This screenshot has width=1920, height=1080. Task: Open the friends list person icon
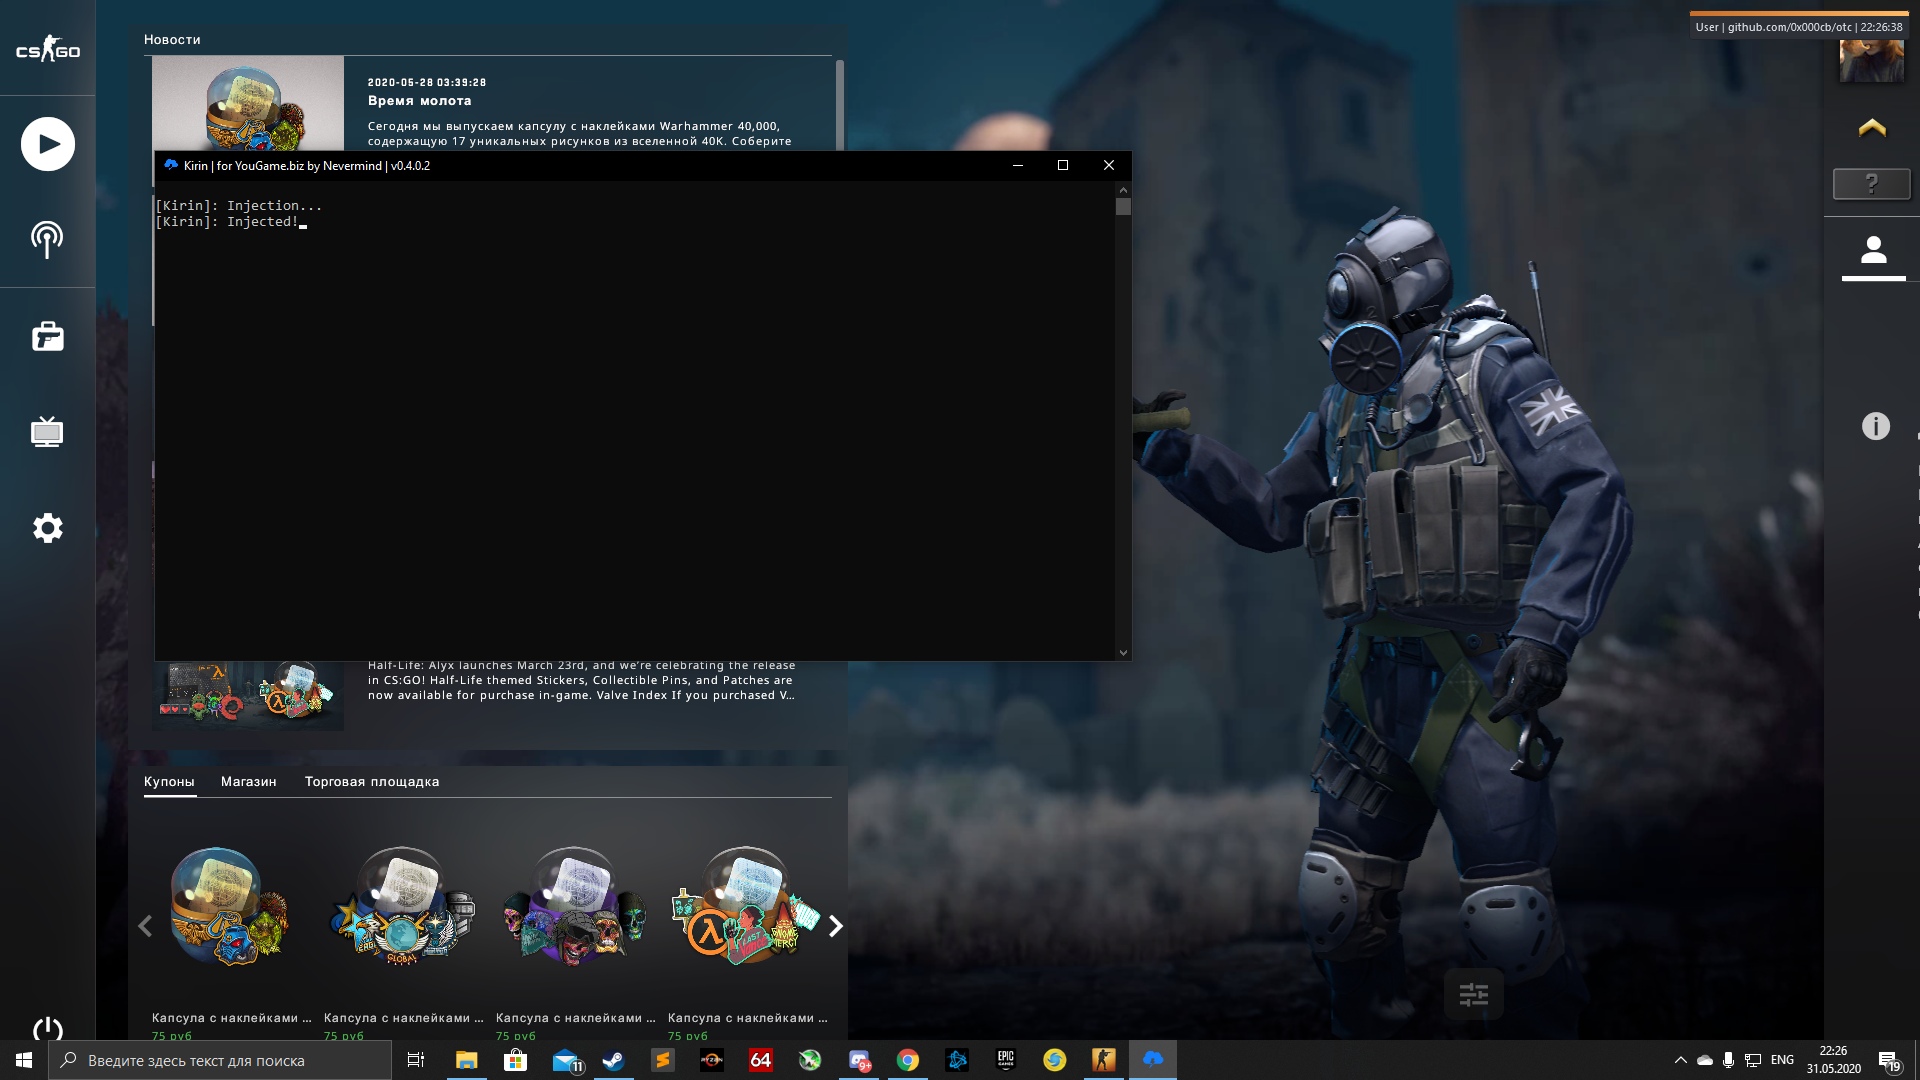(x=1873, y=250)
